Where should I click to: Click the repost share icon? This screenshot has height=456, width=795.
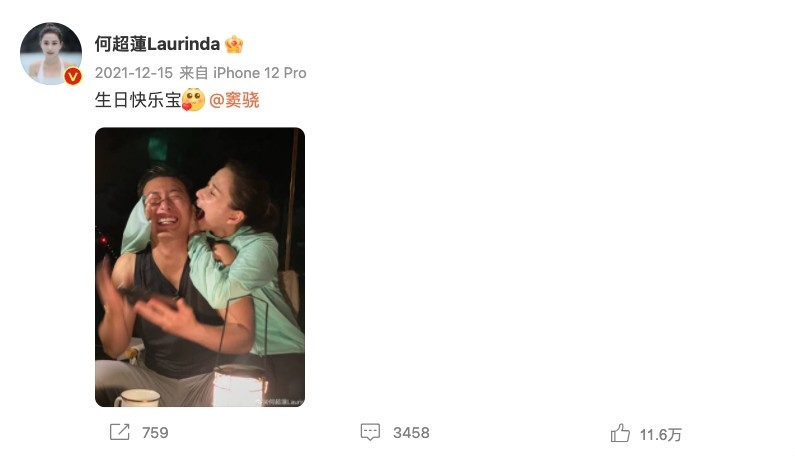click(x=120, y=432)
